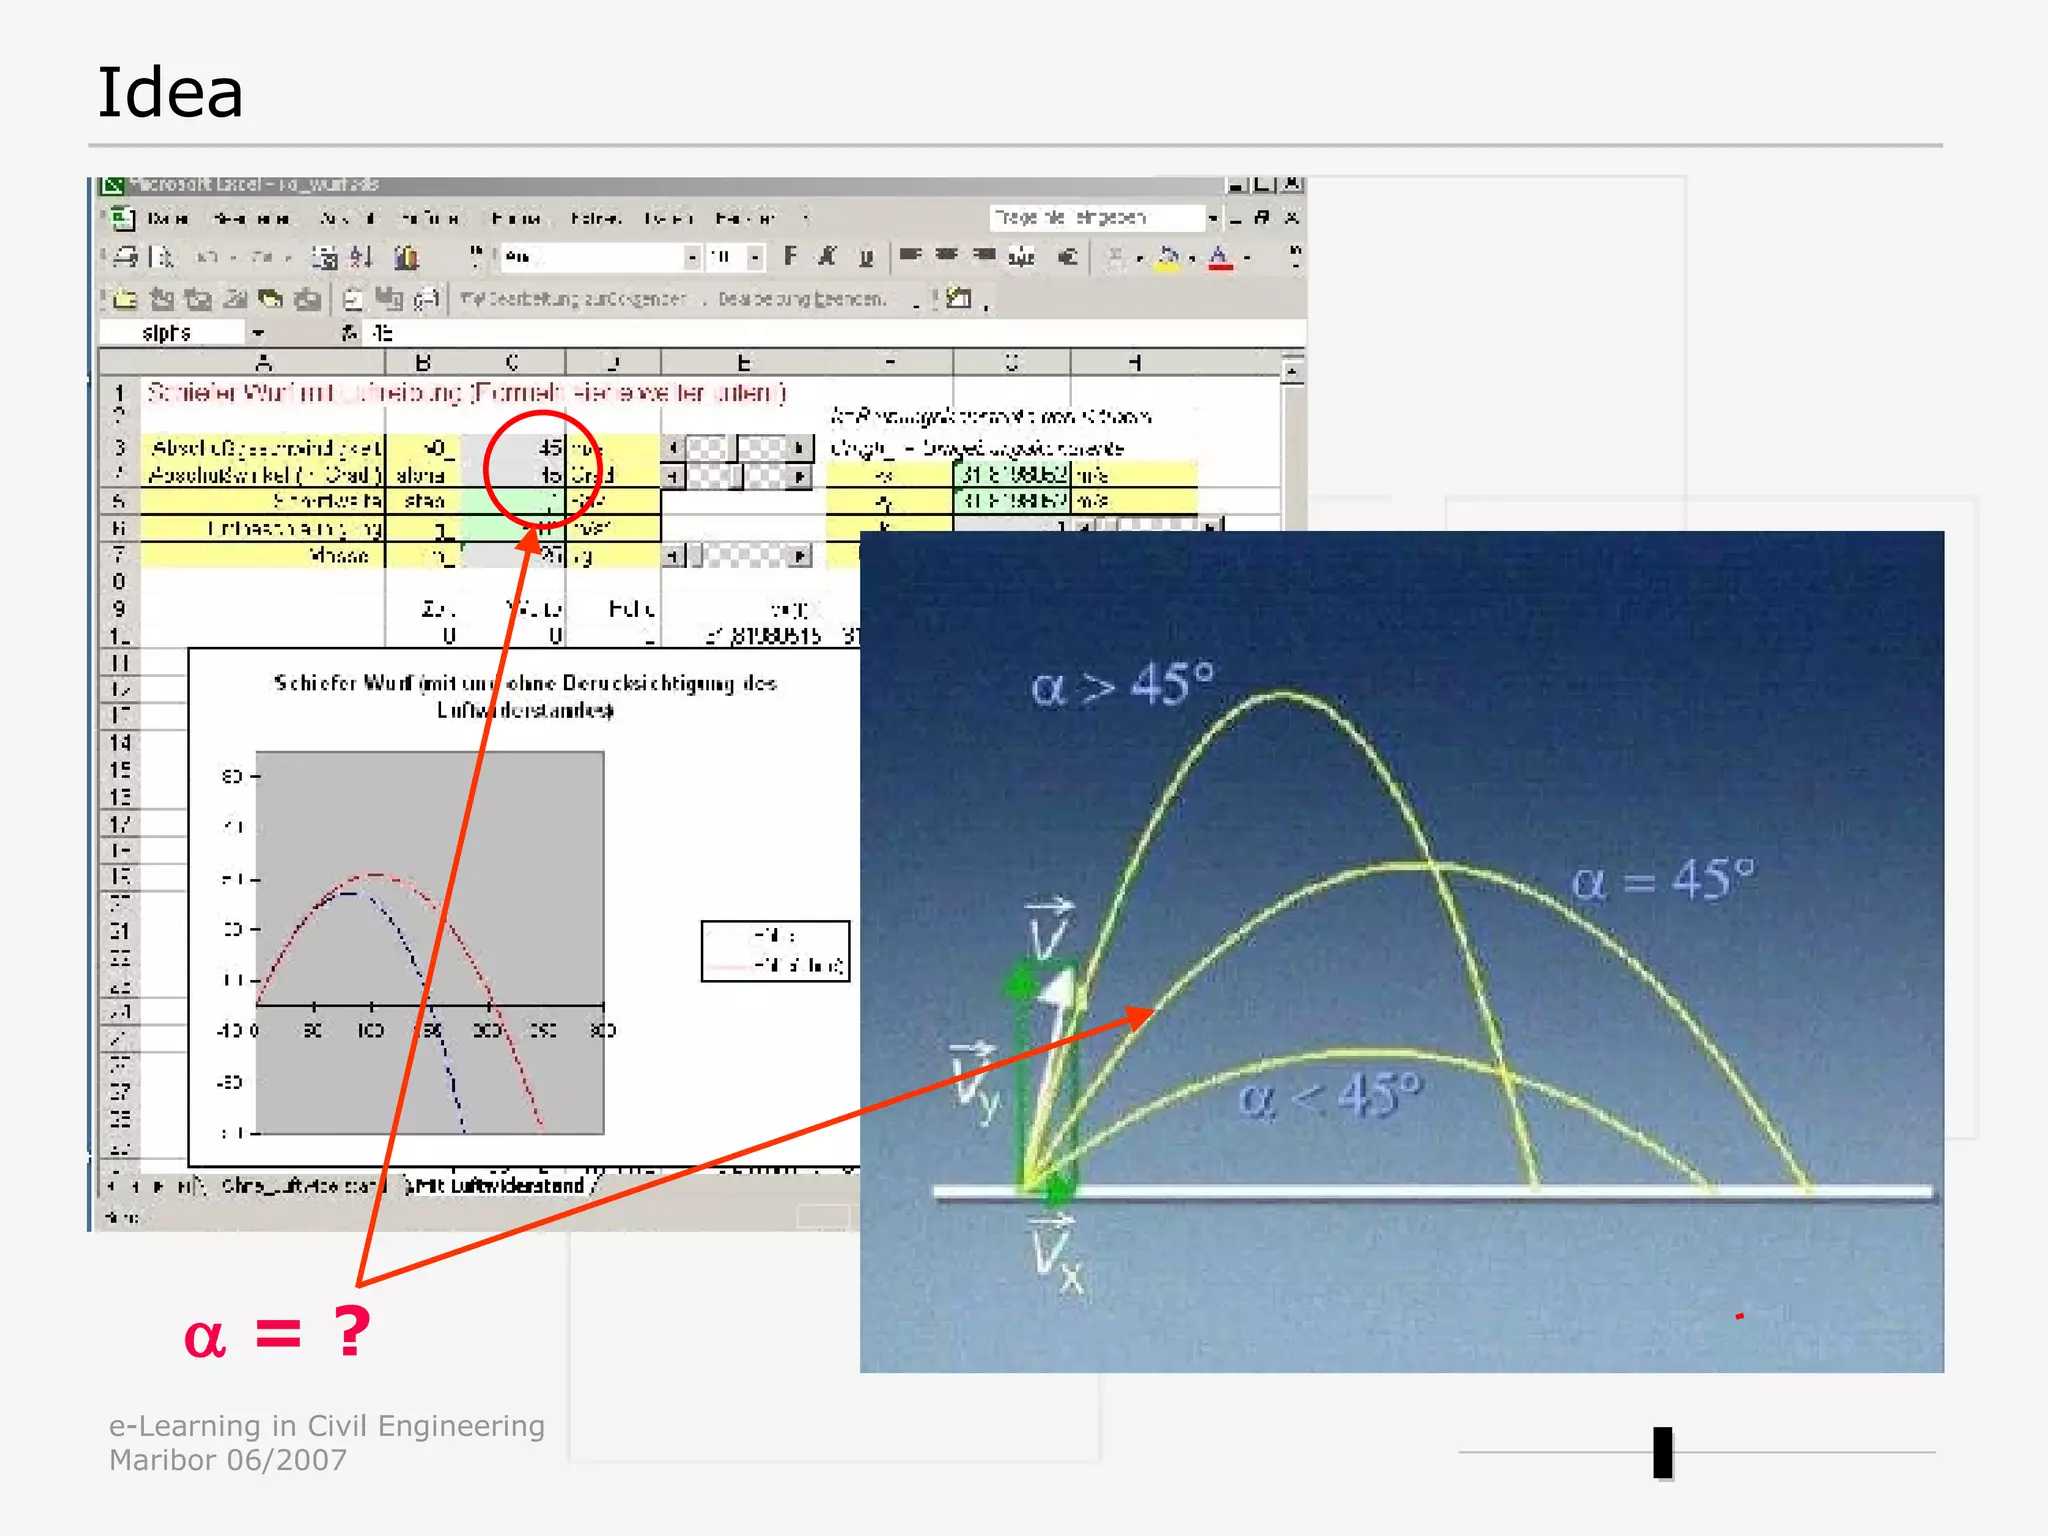Open the Name Box dropdown arrow
The image size is (2048, 1536).
(258, 333)
